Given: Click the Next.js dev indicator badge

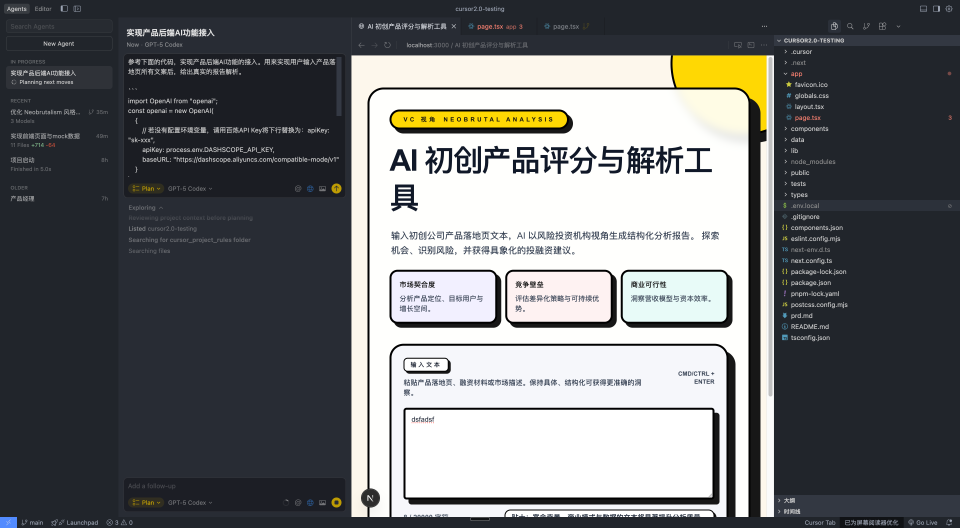Looking at the screenshot, I should [371, 497].
